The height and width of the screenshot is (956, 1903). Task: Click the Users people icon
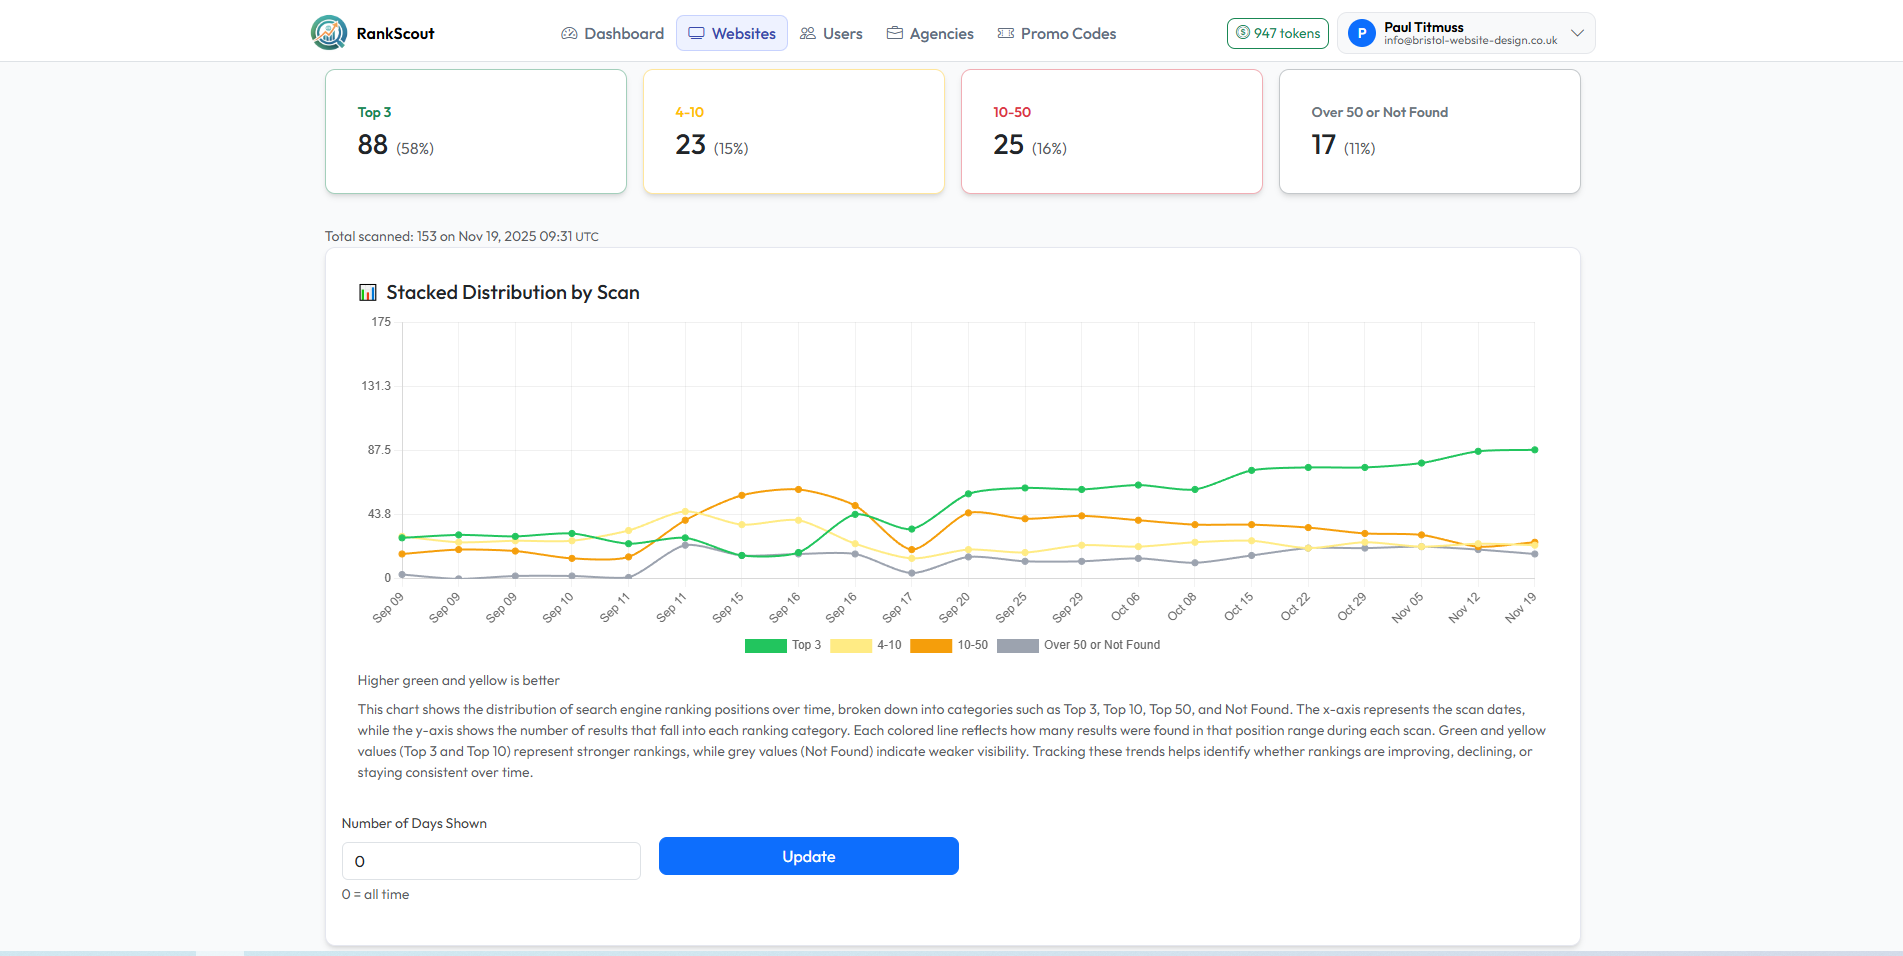[x=808, y=33]
